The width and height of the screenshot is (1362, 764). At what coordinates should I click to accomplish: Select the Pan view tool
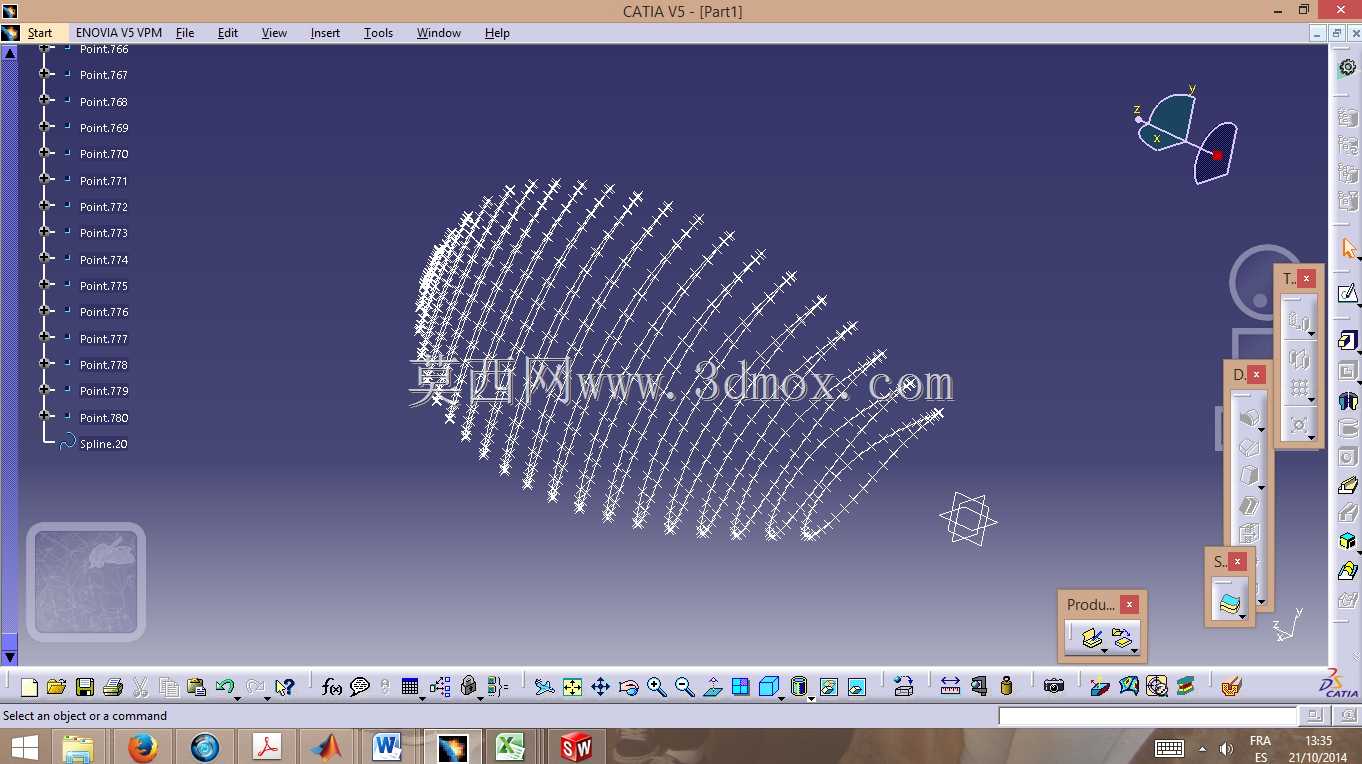pos(600,687)
